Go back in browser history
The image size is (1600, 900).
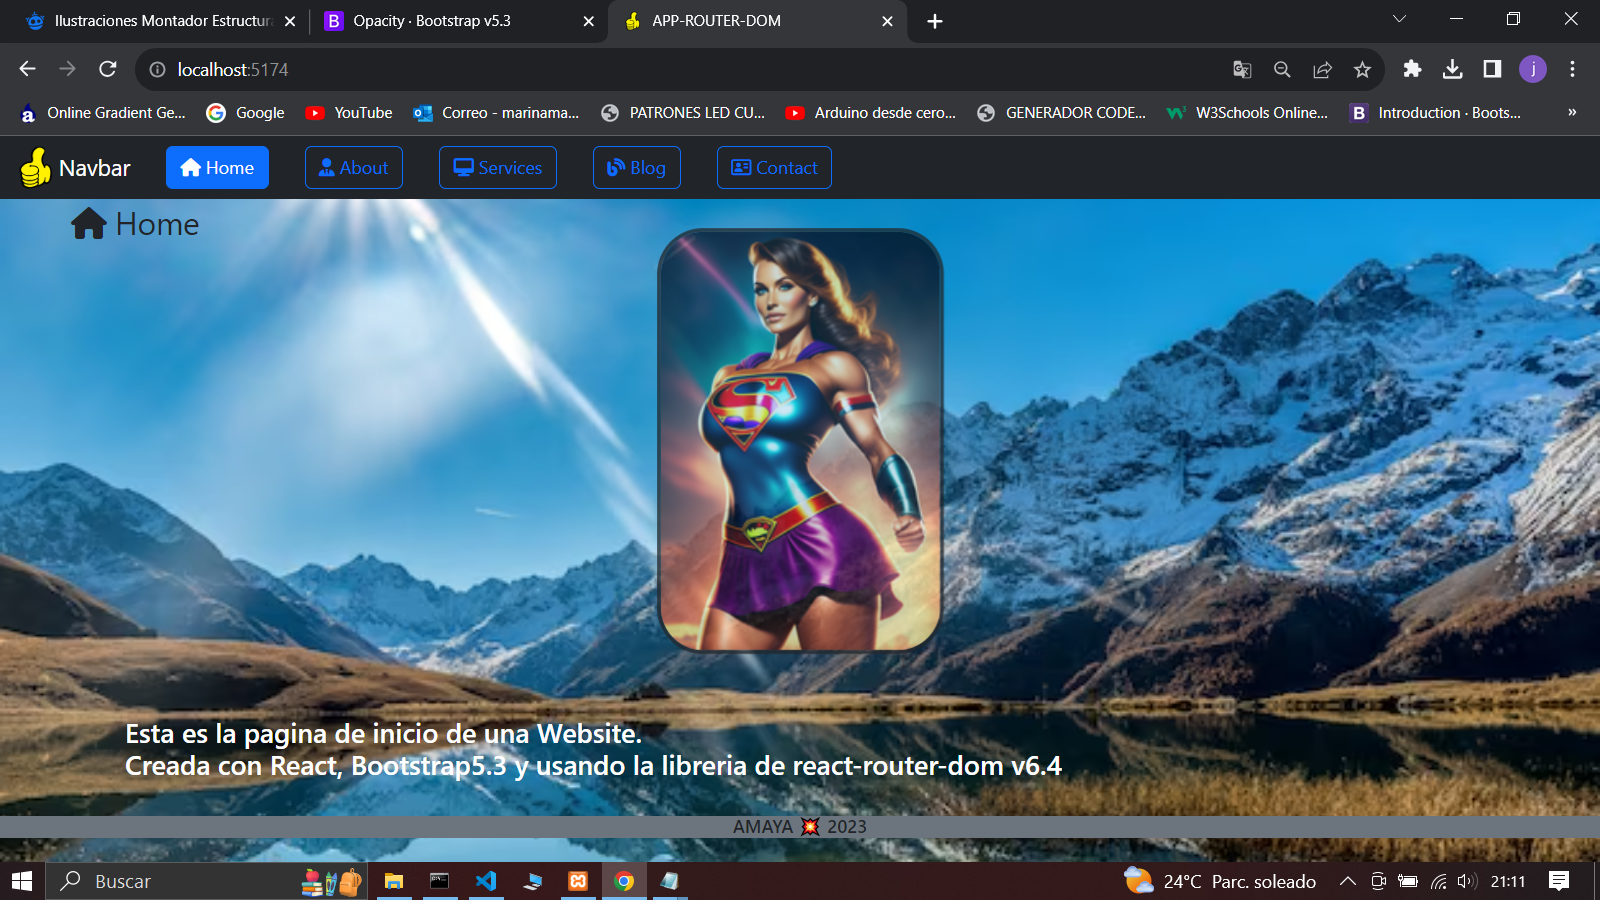coord(27,69)
